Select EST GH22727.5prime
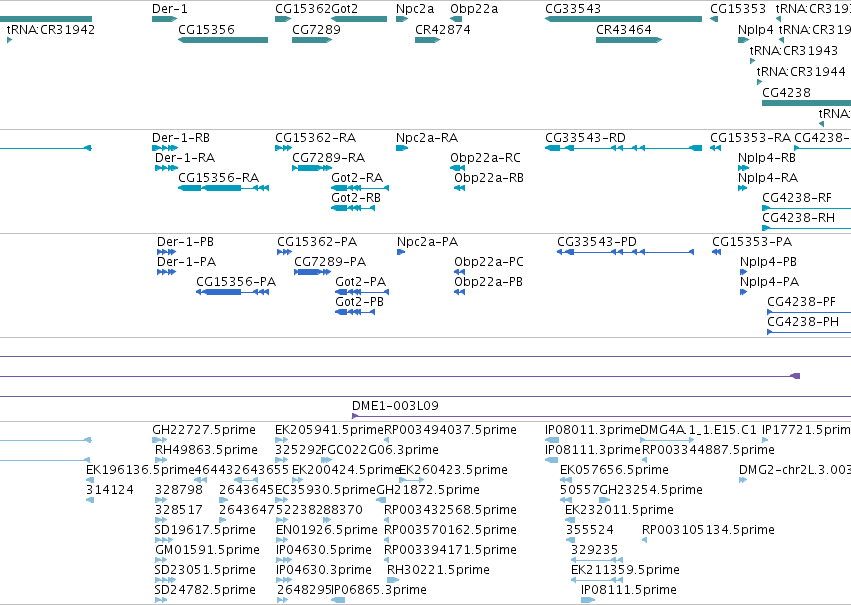Screen dimensions: 851x605 coord(160,440)
